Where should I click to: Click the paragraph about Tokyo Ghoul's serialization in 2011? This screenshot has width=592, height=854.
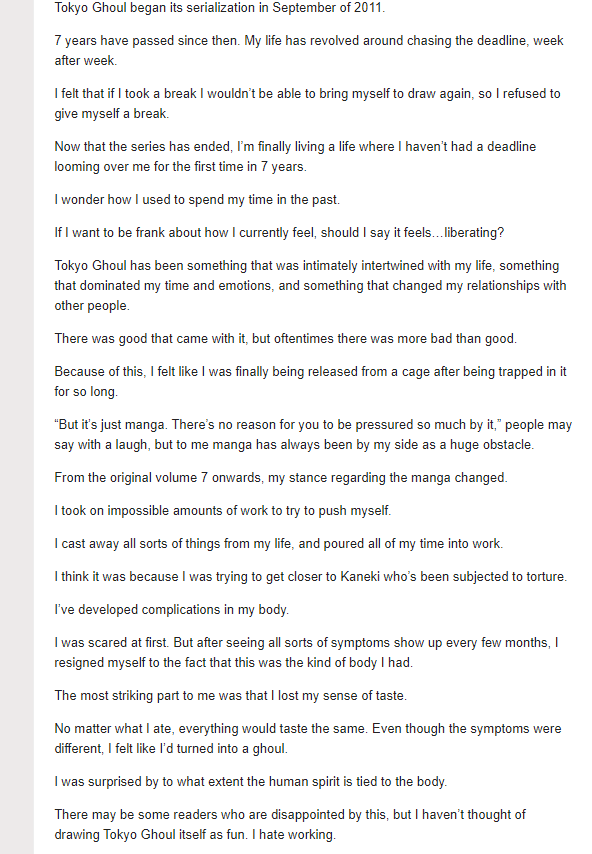coord(219,8)
